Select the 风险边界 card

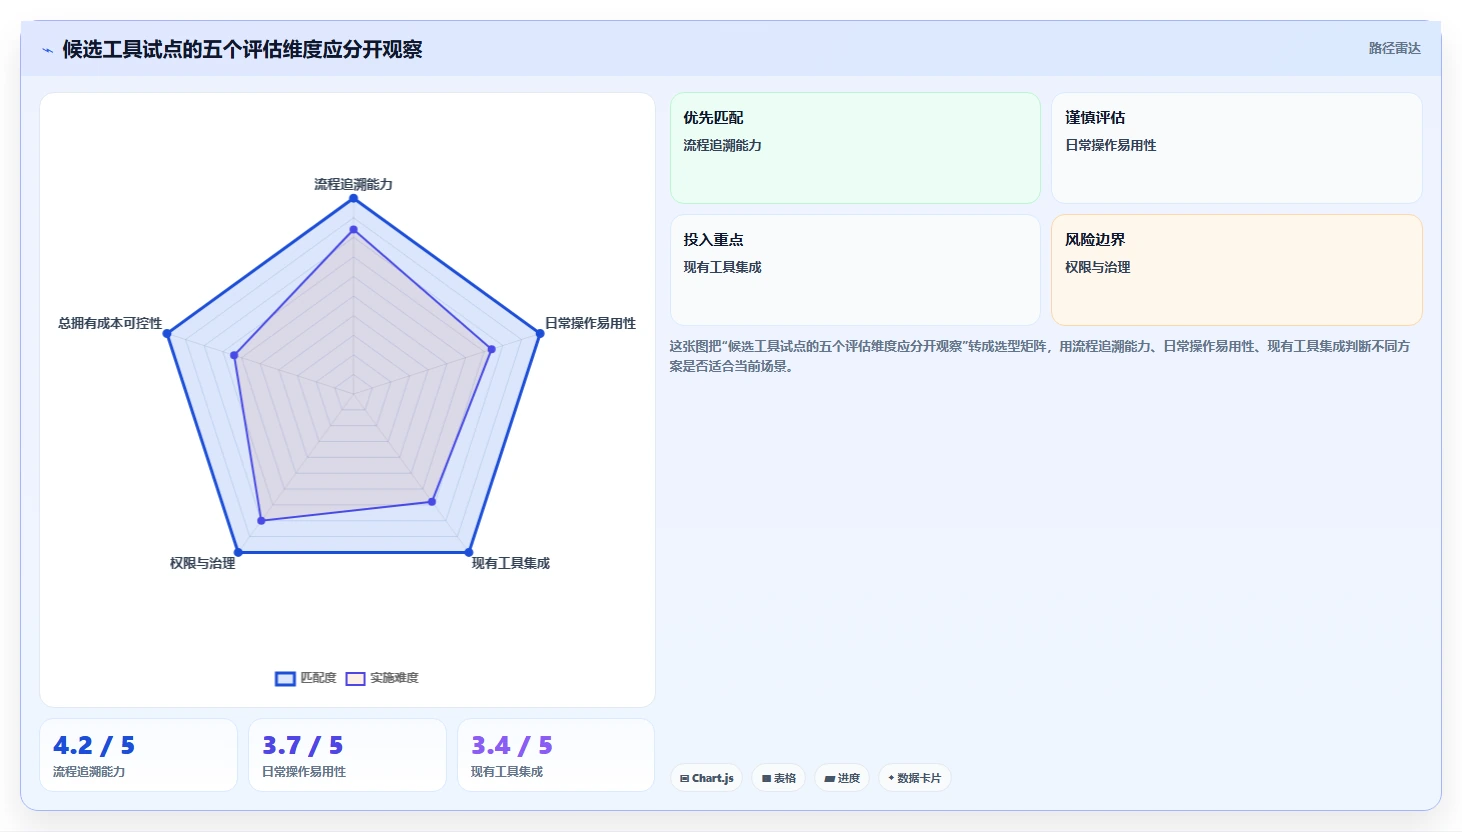[x=1237, y=270]
